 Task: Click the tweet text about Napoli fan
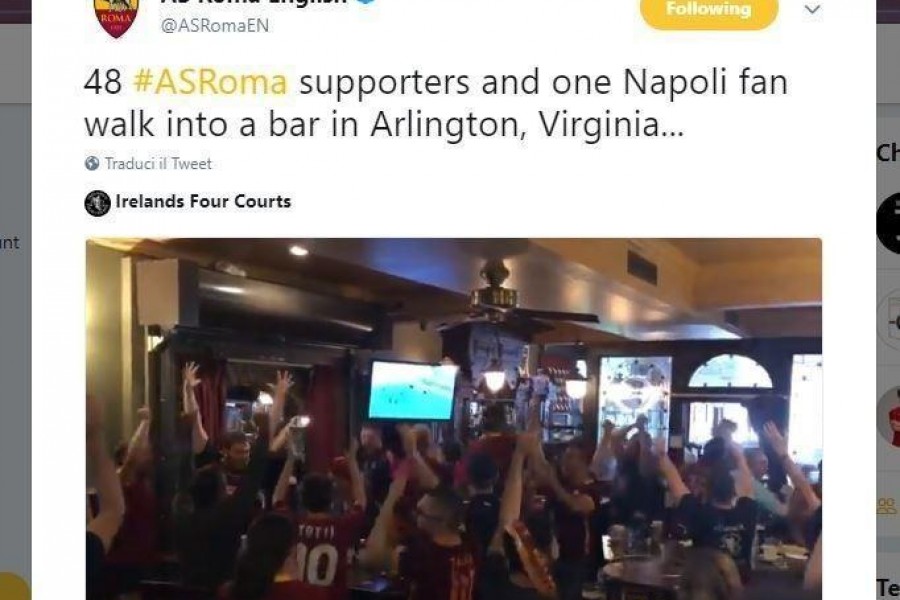436,103
